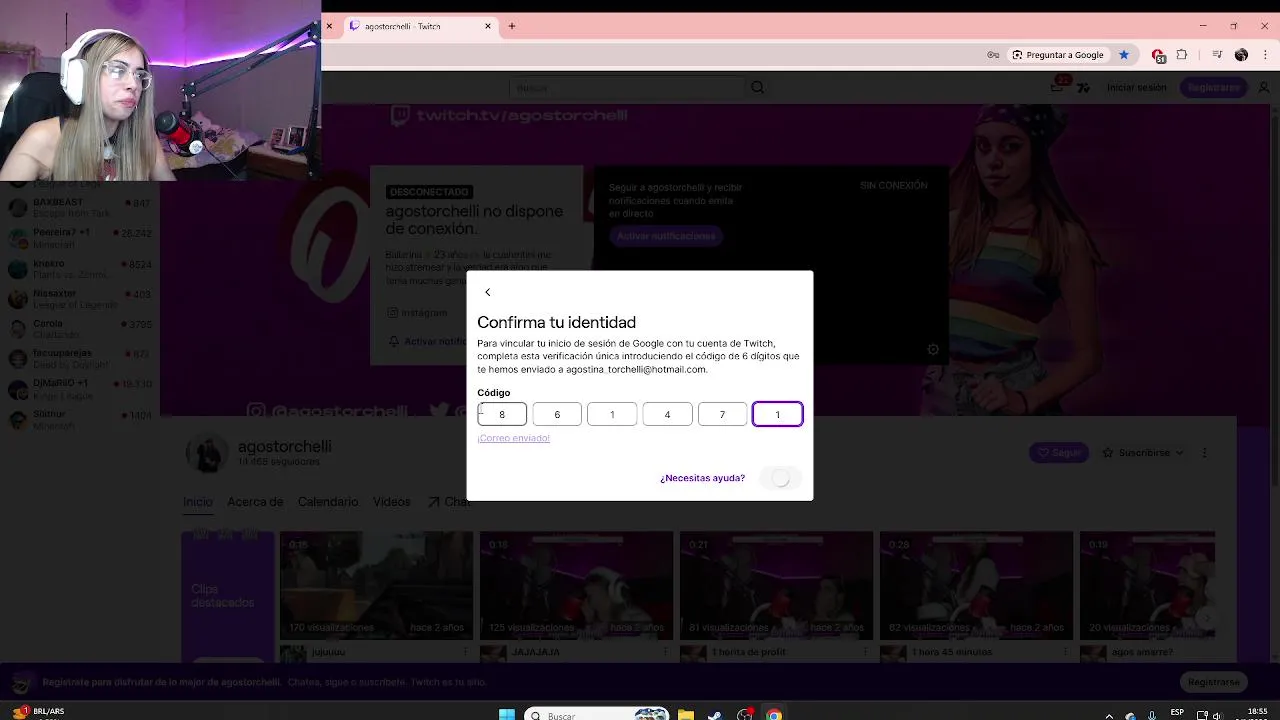Open the clip with 170 visualizaciones

[x=376, y=587]
